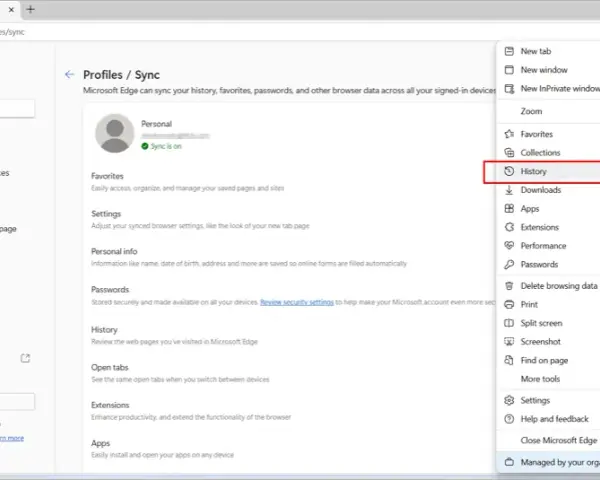Click the Review security settings link
This screenshot has height=480, width=600.
297,302
